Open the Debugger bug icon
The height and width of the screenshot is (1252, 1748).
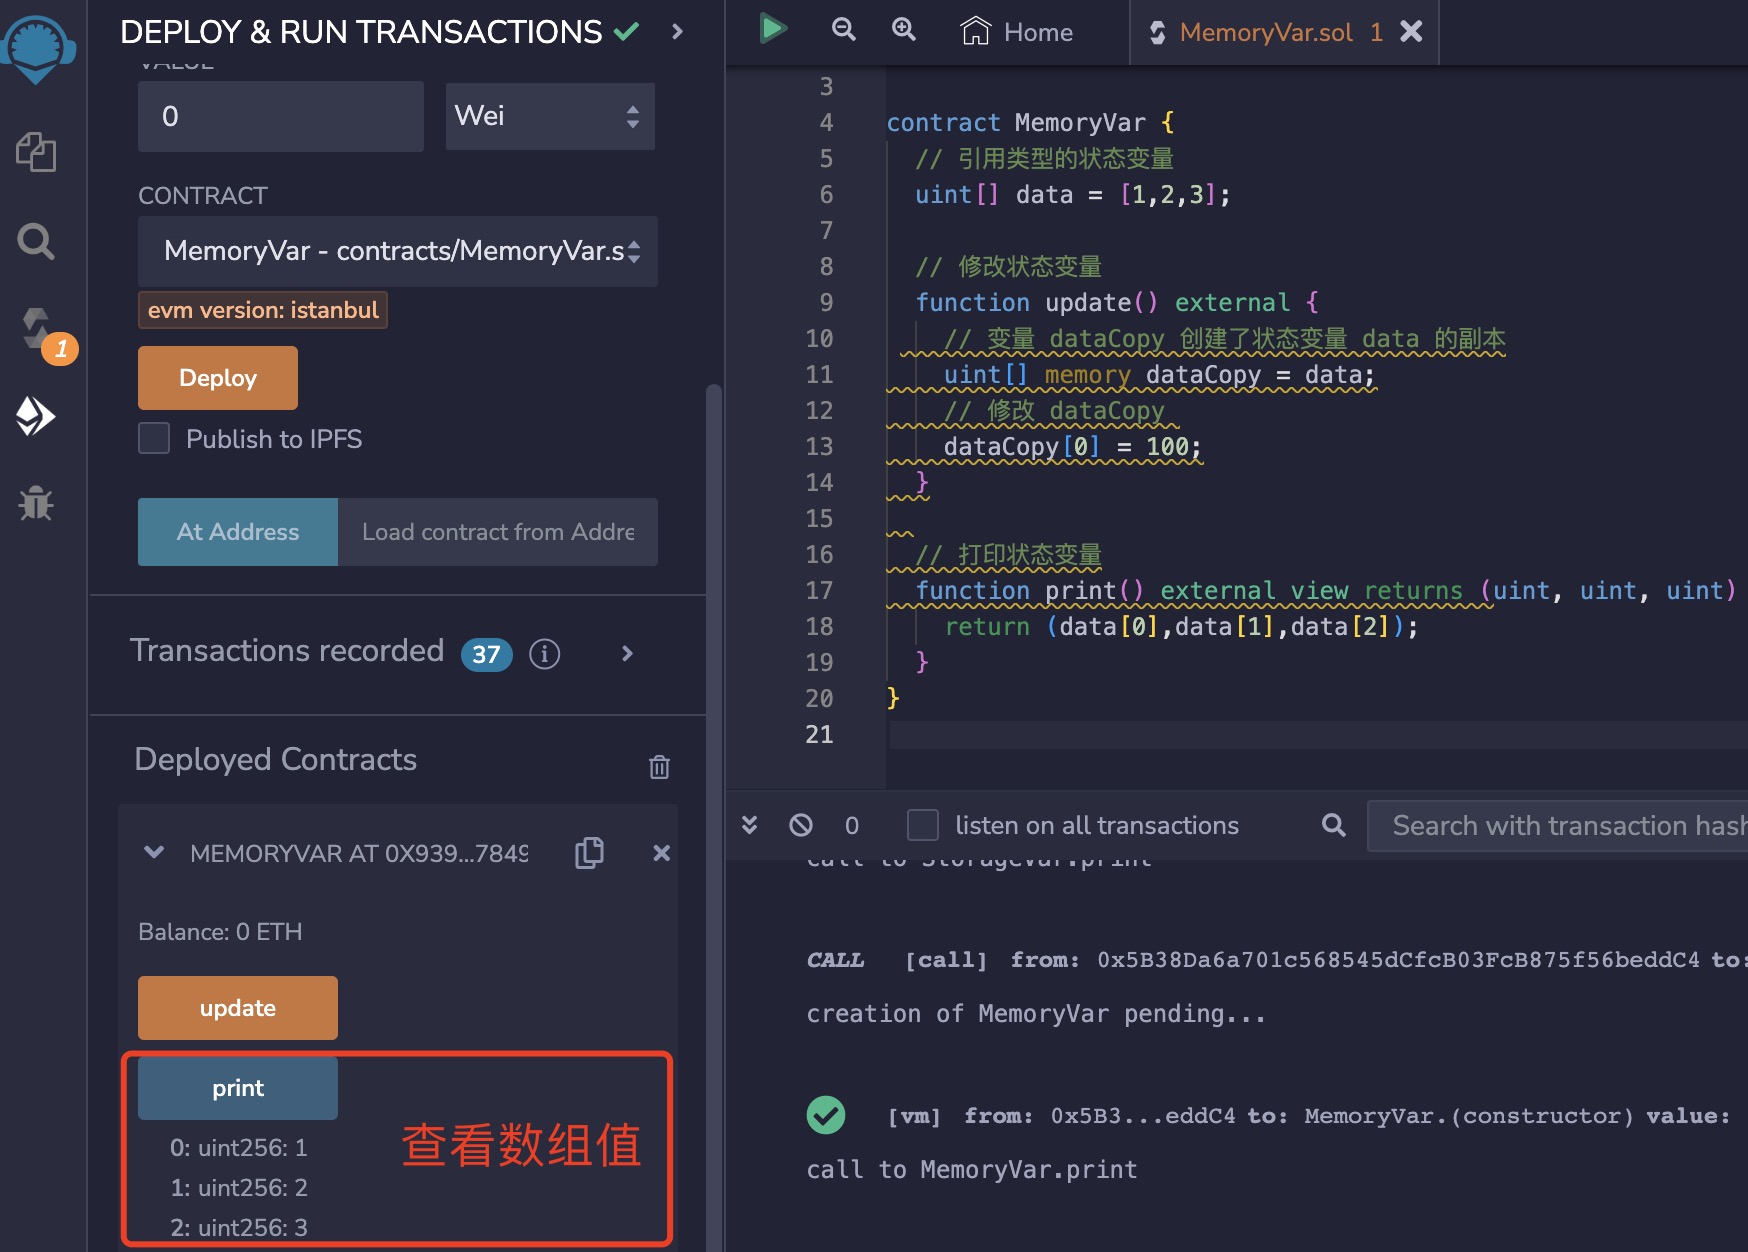pos(36,503)
